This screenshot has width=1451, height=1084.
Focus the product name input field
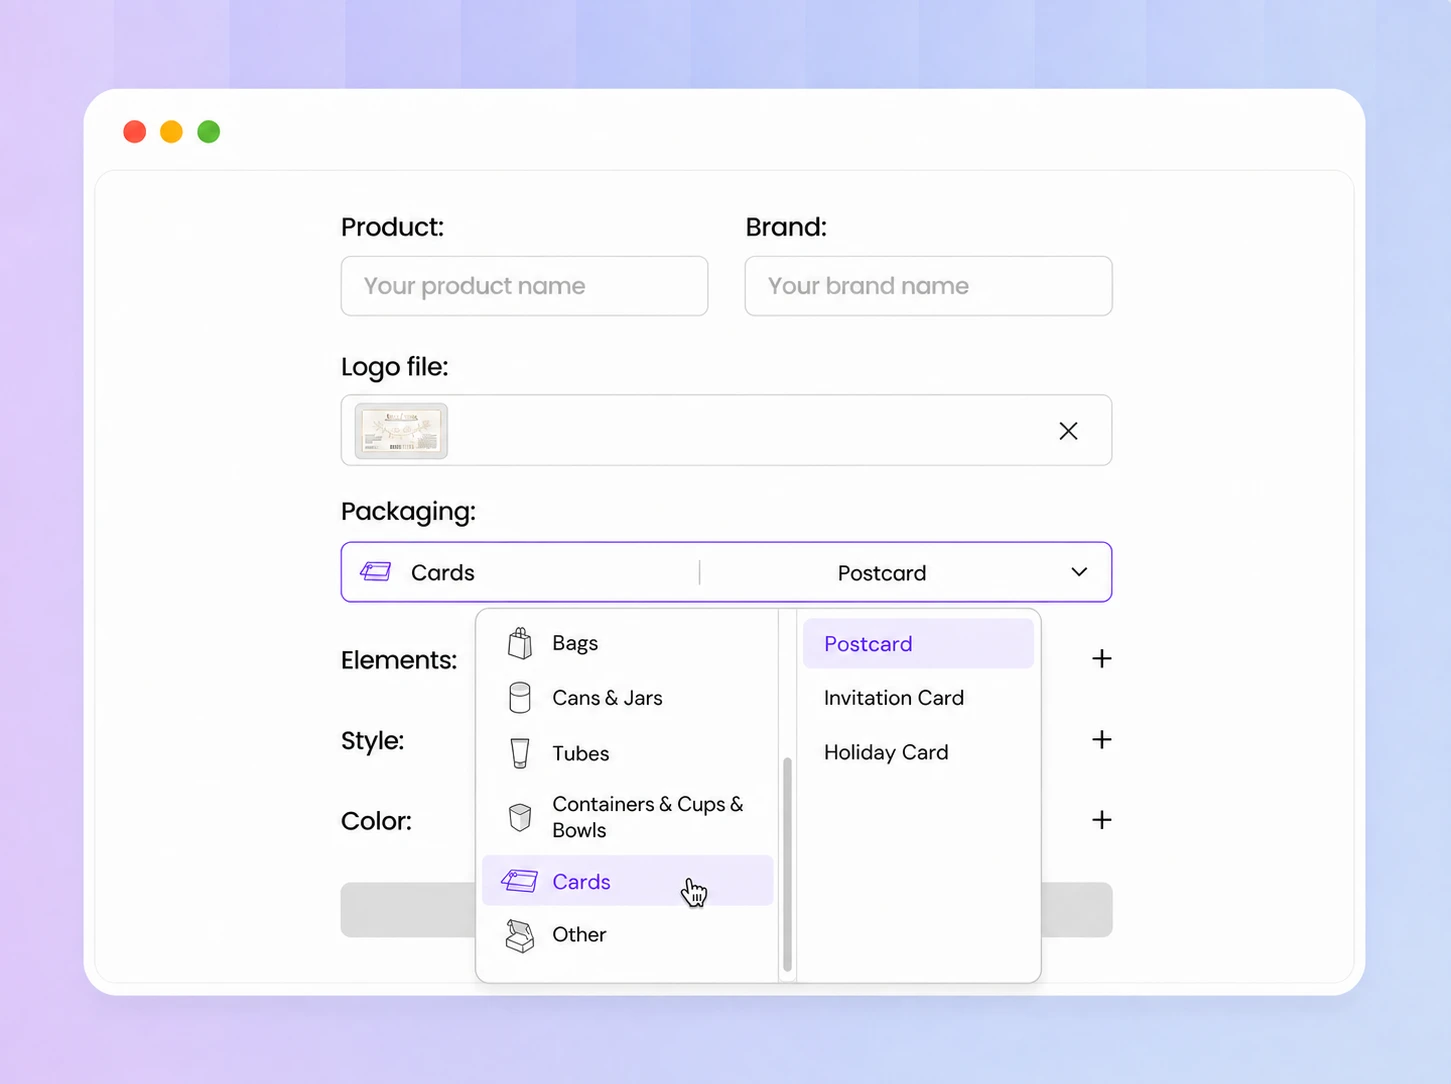click(524, 286)
